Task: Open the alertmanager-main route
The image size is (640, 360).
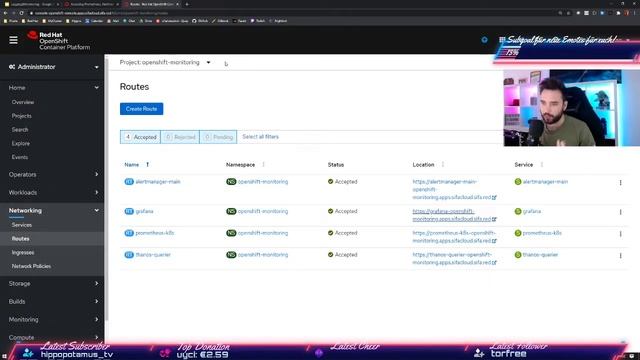Action: coord(158,182)
